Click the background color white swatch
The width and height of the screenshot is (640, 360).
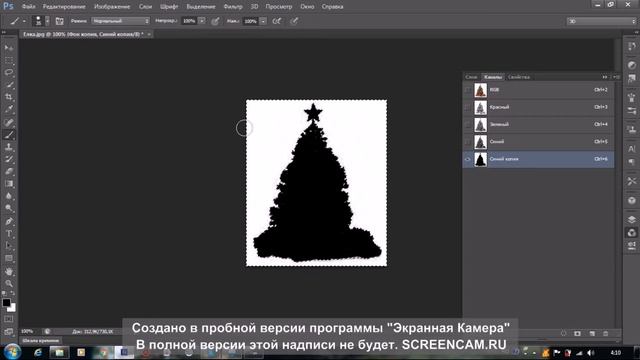[12, 308]
